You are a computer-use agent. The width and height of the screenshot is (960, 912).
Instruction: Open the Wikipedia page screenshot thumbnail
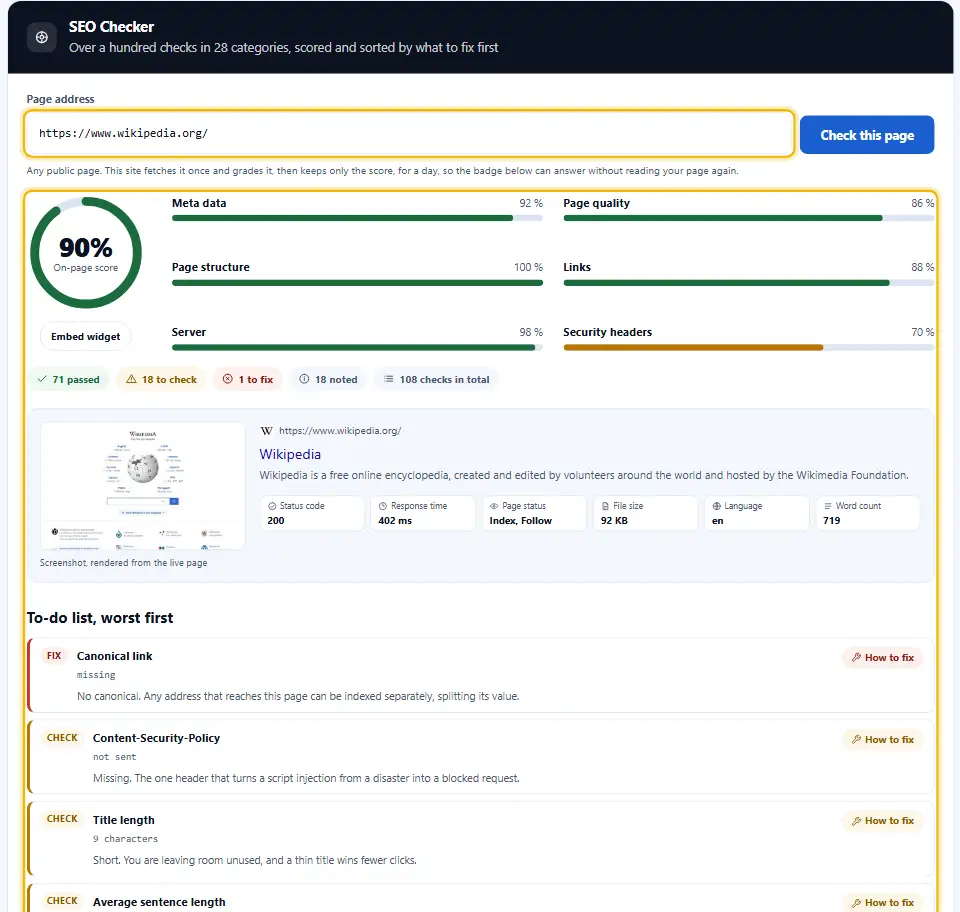pyautogui.click(x=143, y=486)
